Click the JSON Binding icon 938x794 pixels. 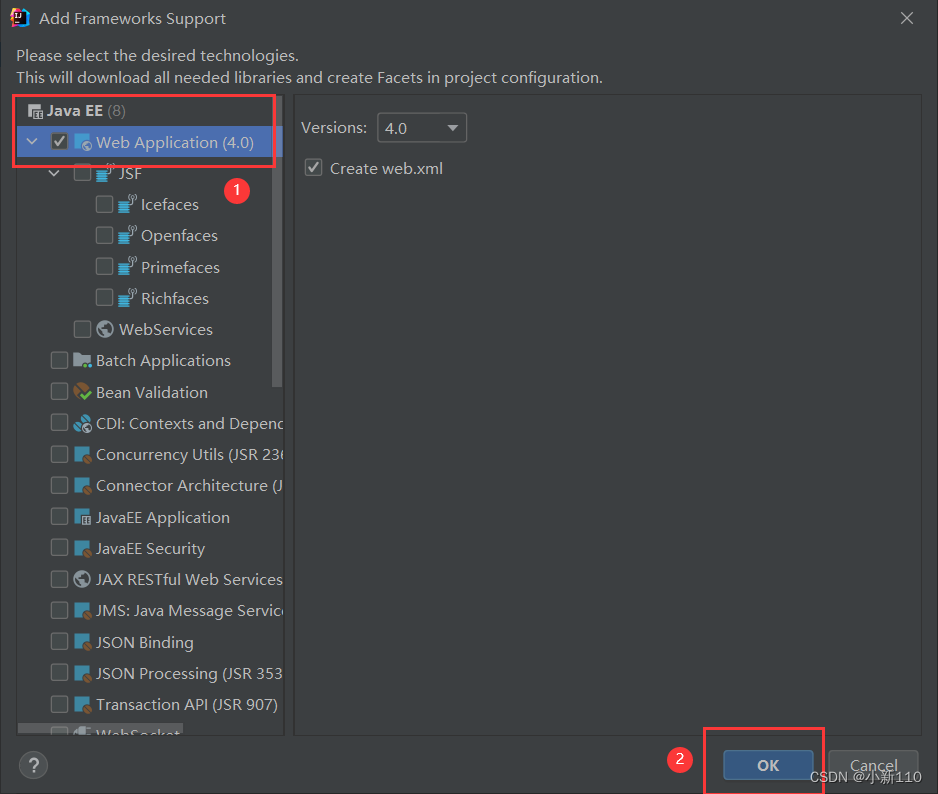click(83, 642)
